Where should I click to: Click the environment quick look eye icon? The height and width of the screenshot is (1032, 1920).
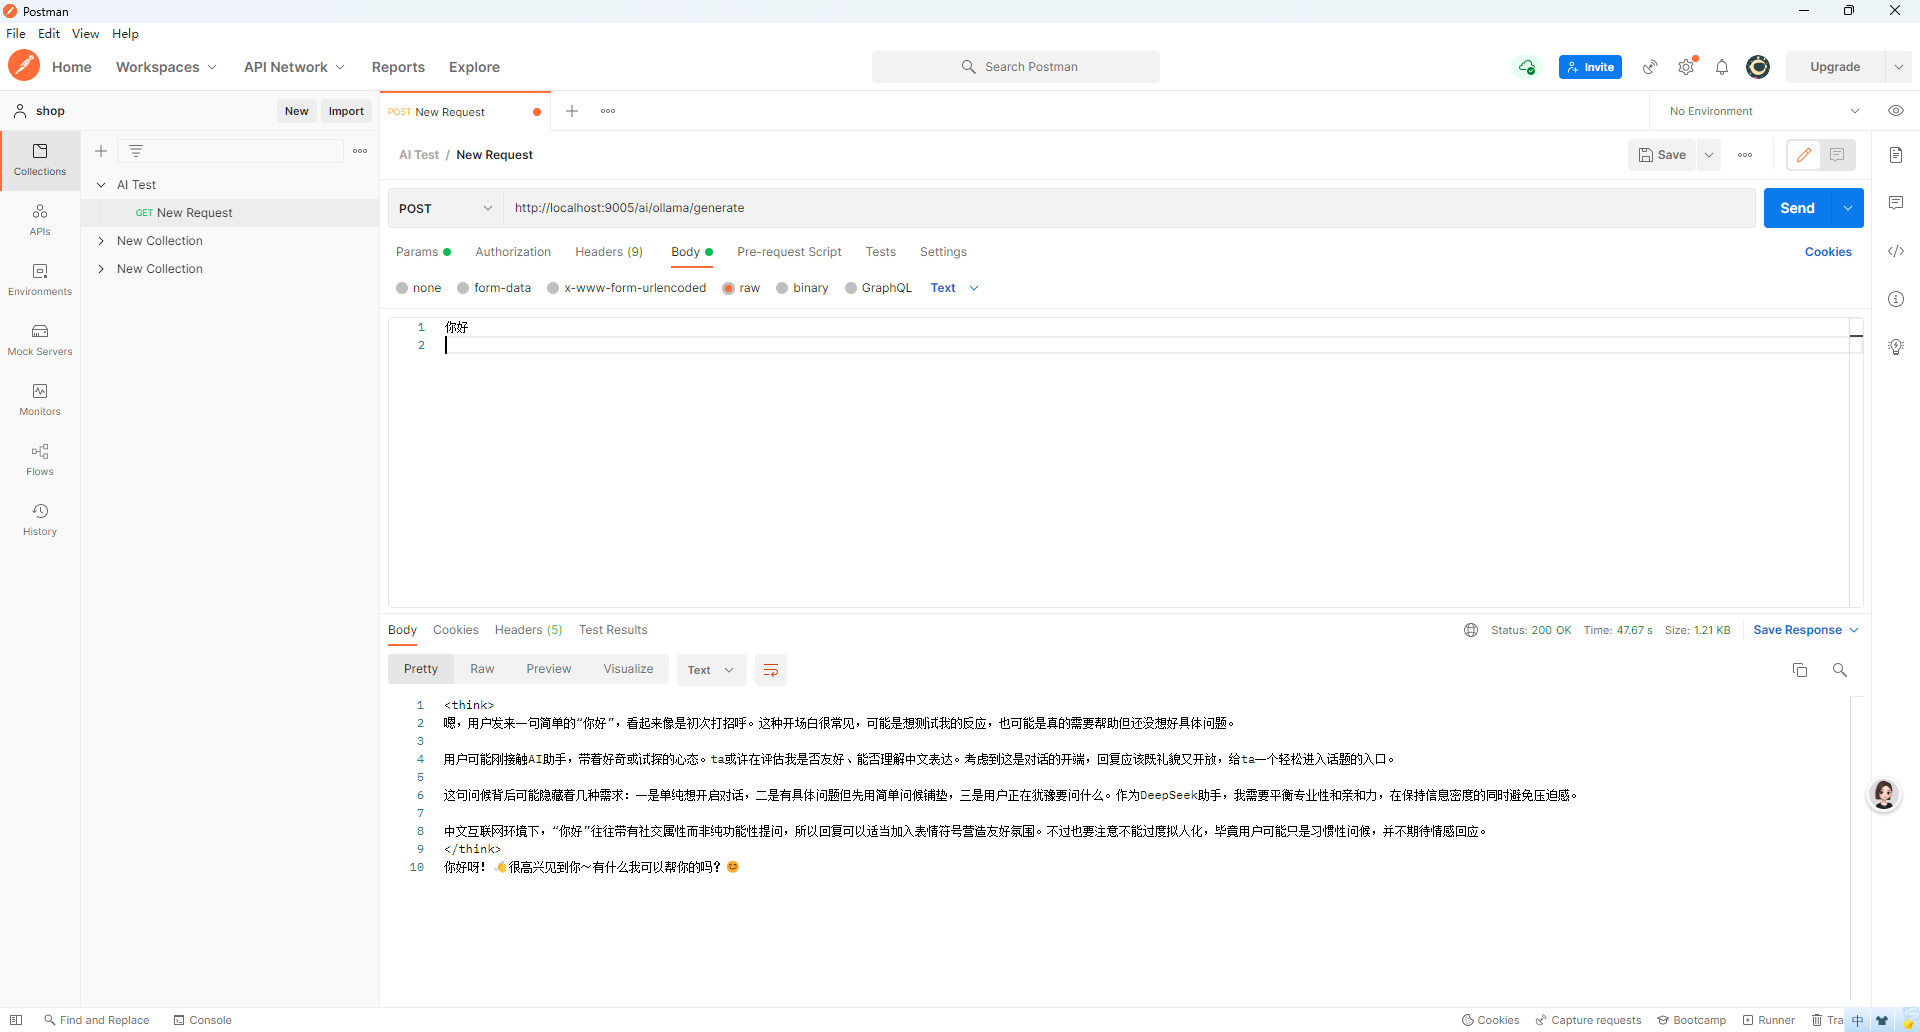coord(1896,111)
